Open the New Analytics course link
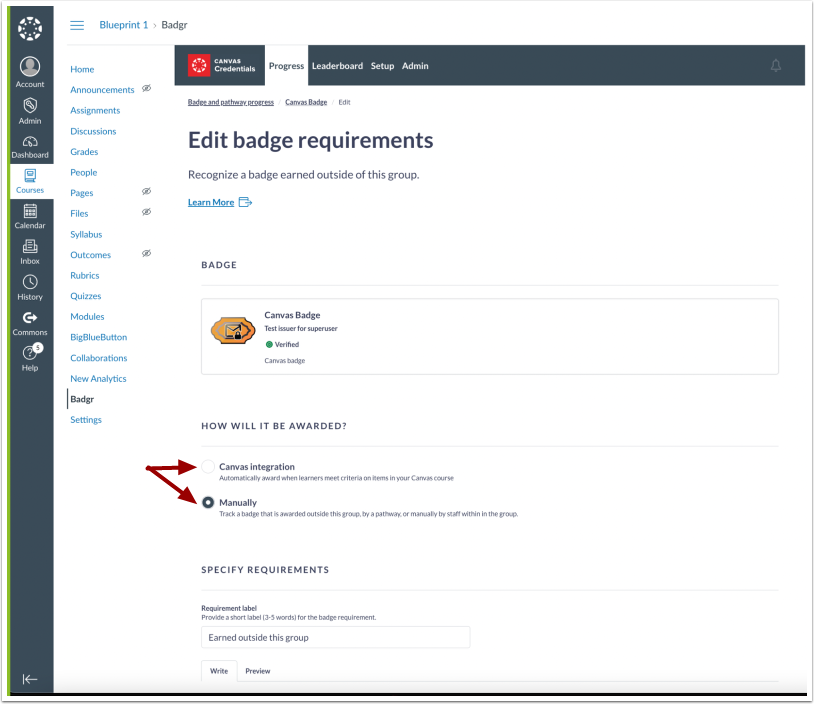814x704 pixels. 98,378
